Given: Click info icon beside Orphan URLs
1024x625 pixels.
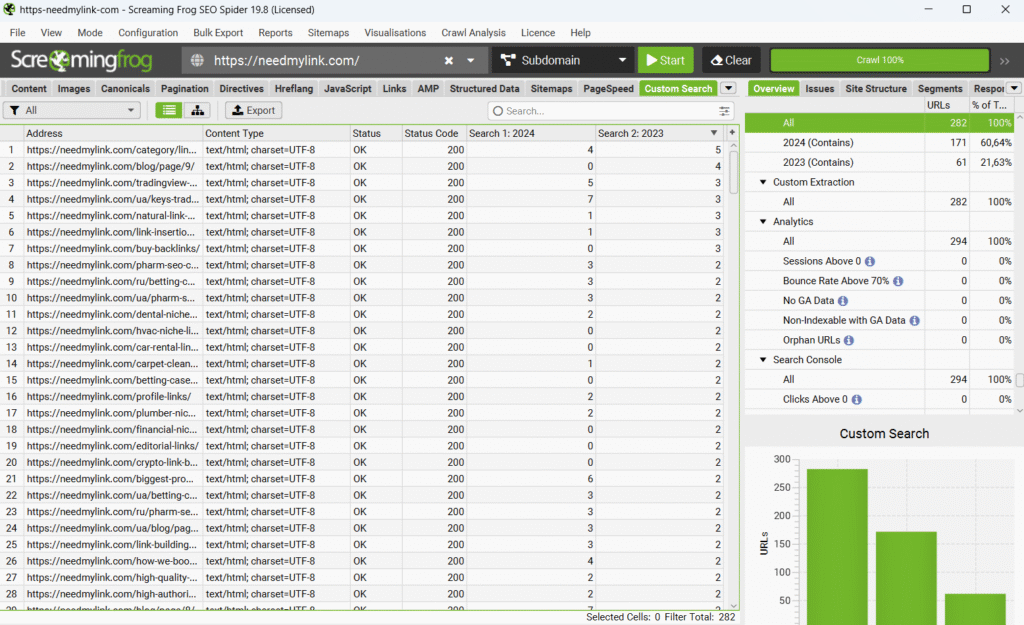Looking at the screenshot, I should coord(849,340).
